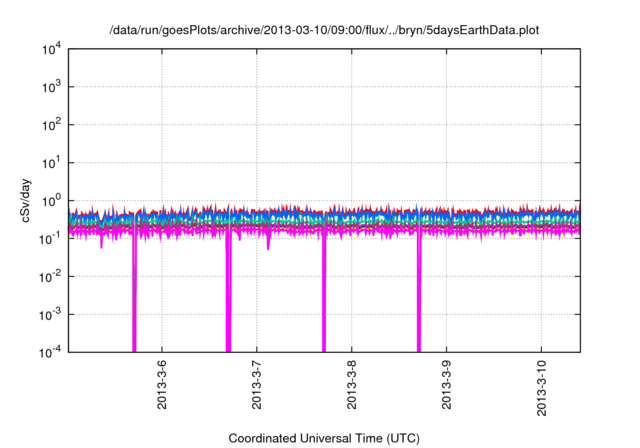Click the 10^-3 y-axis tick label
Image resolution: width=640 pixels, height=448 pixels.
tap(50, 315)
